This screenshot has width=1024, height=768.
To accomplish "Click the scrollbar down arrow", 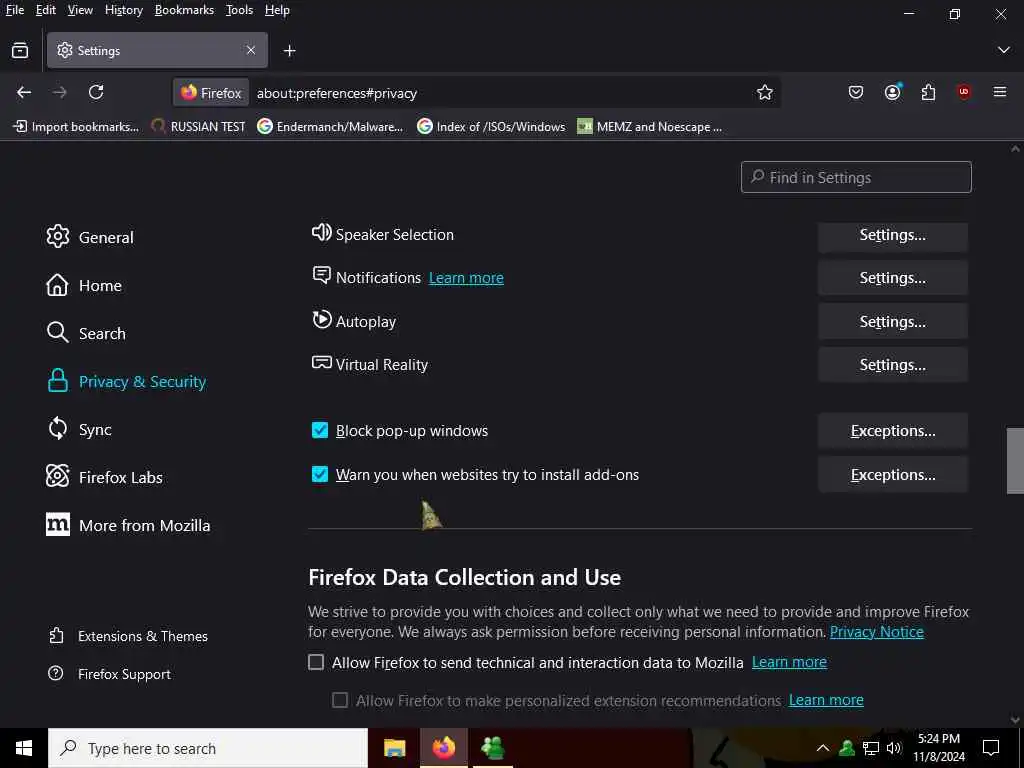I will click(1015, 720).
